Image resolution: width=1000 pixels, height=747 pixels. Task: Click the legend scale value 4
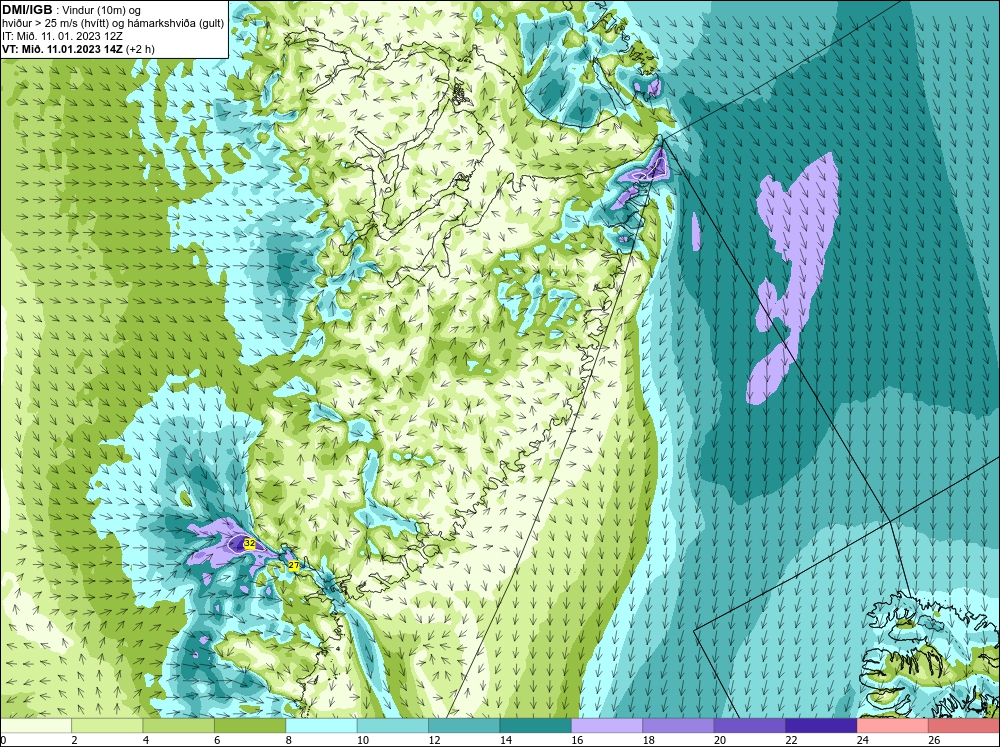pos(146,740)
